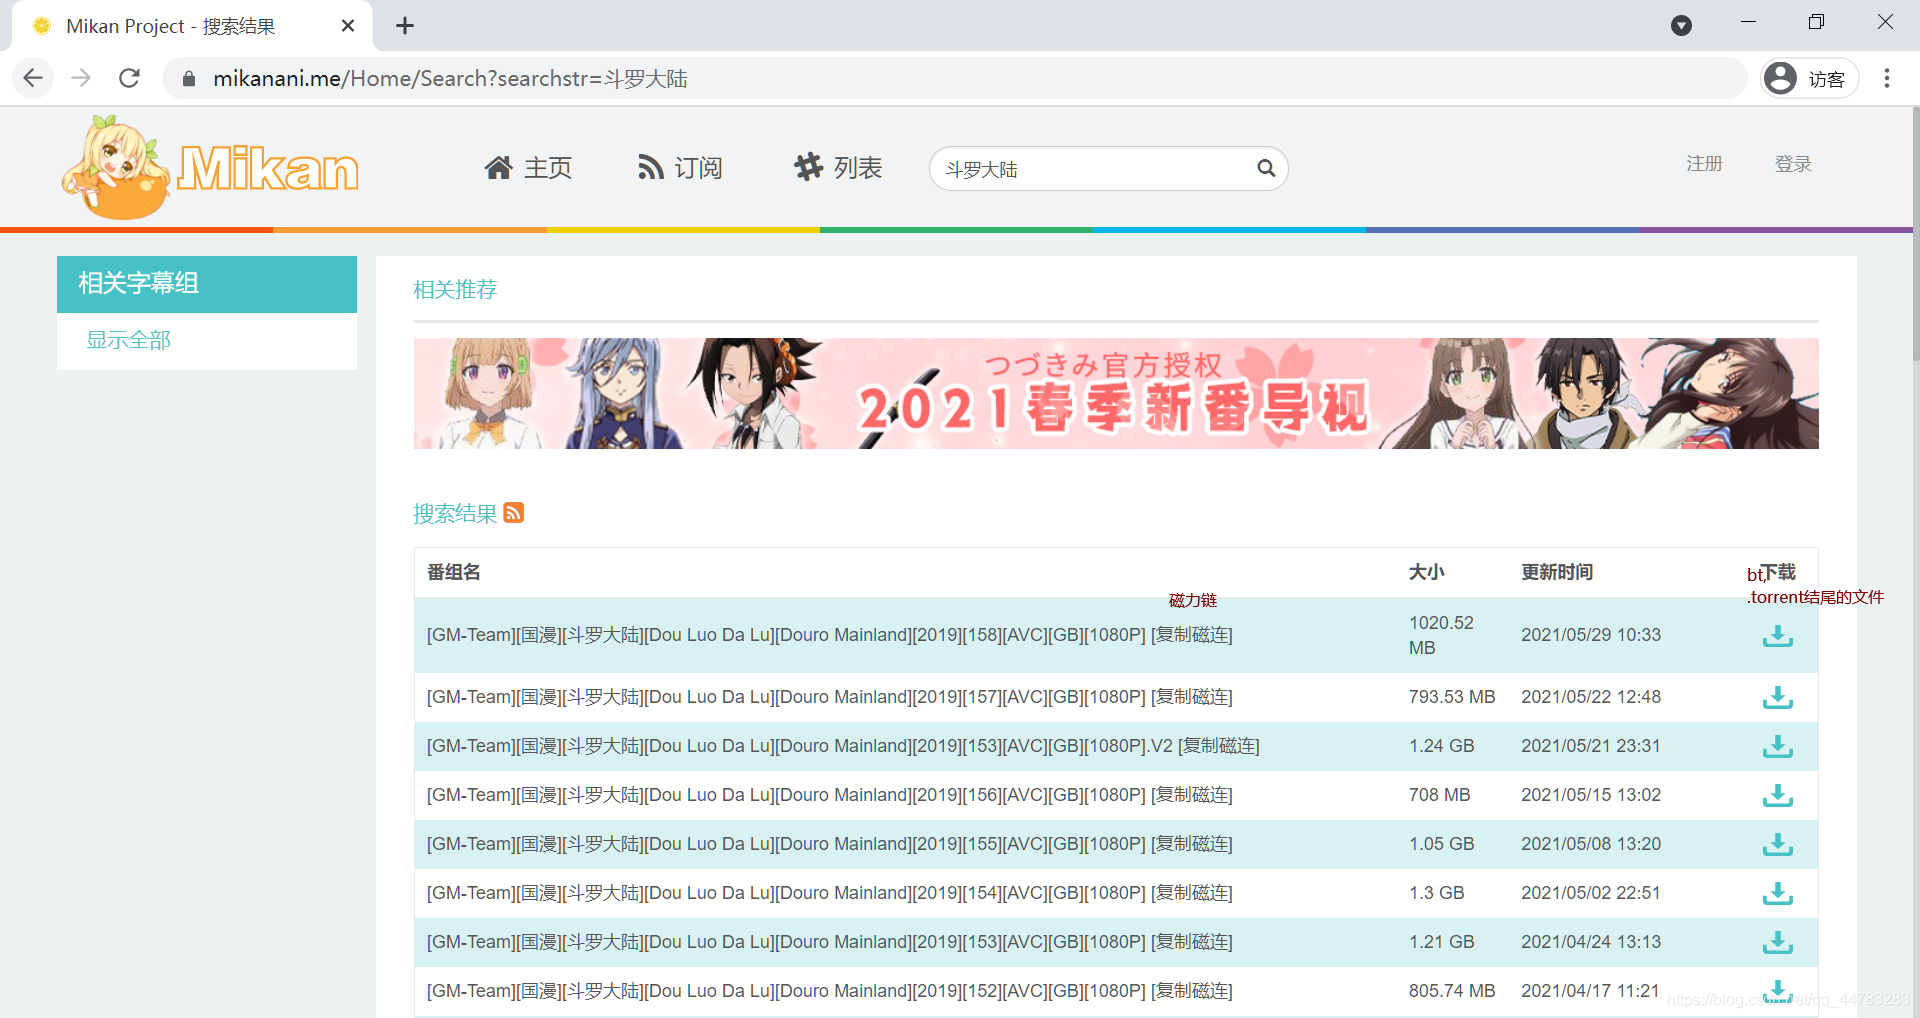Screen dimensions: 1920x1018
Task: Copy magnet link for episode 158
Action: tap(1191, 635)
